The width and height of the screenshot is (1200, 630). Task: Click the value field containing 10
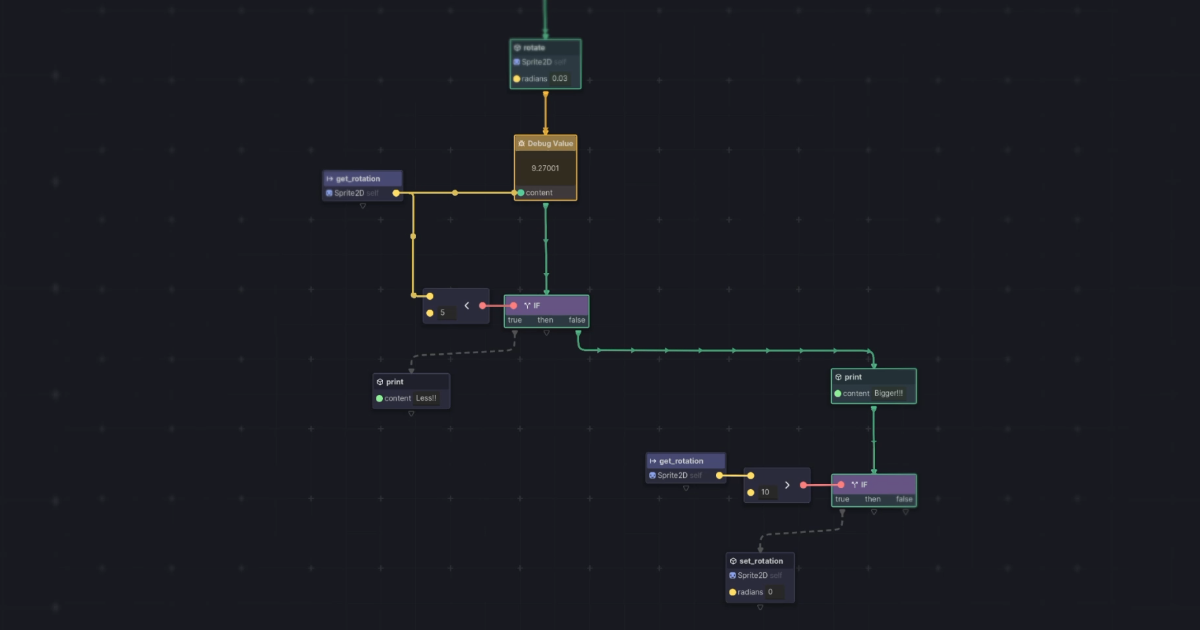(767, 492)
